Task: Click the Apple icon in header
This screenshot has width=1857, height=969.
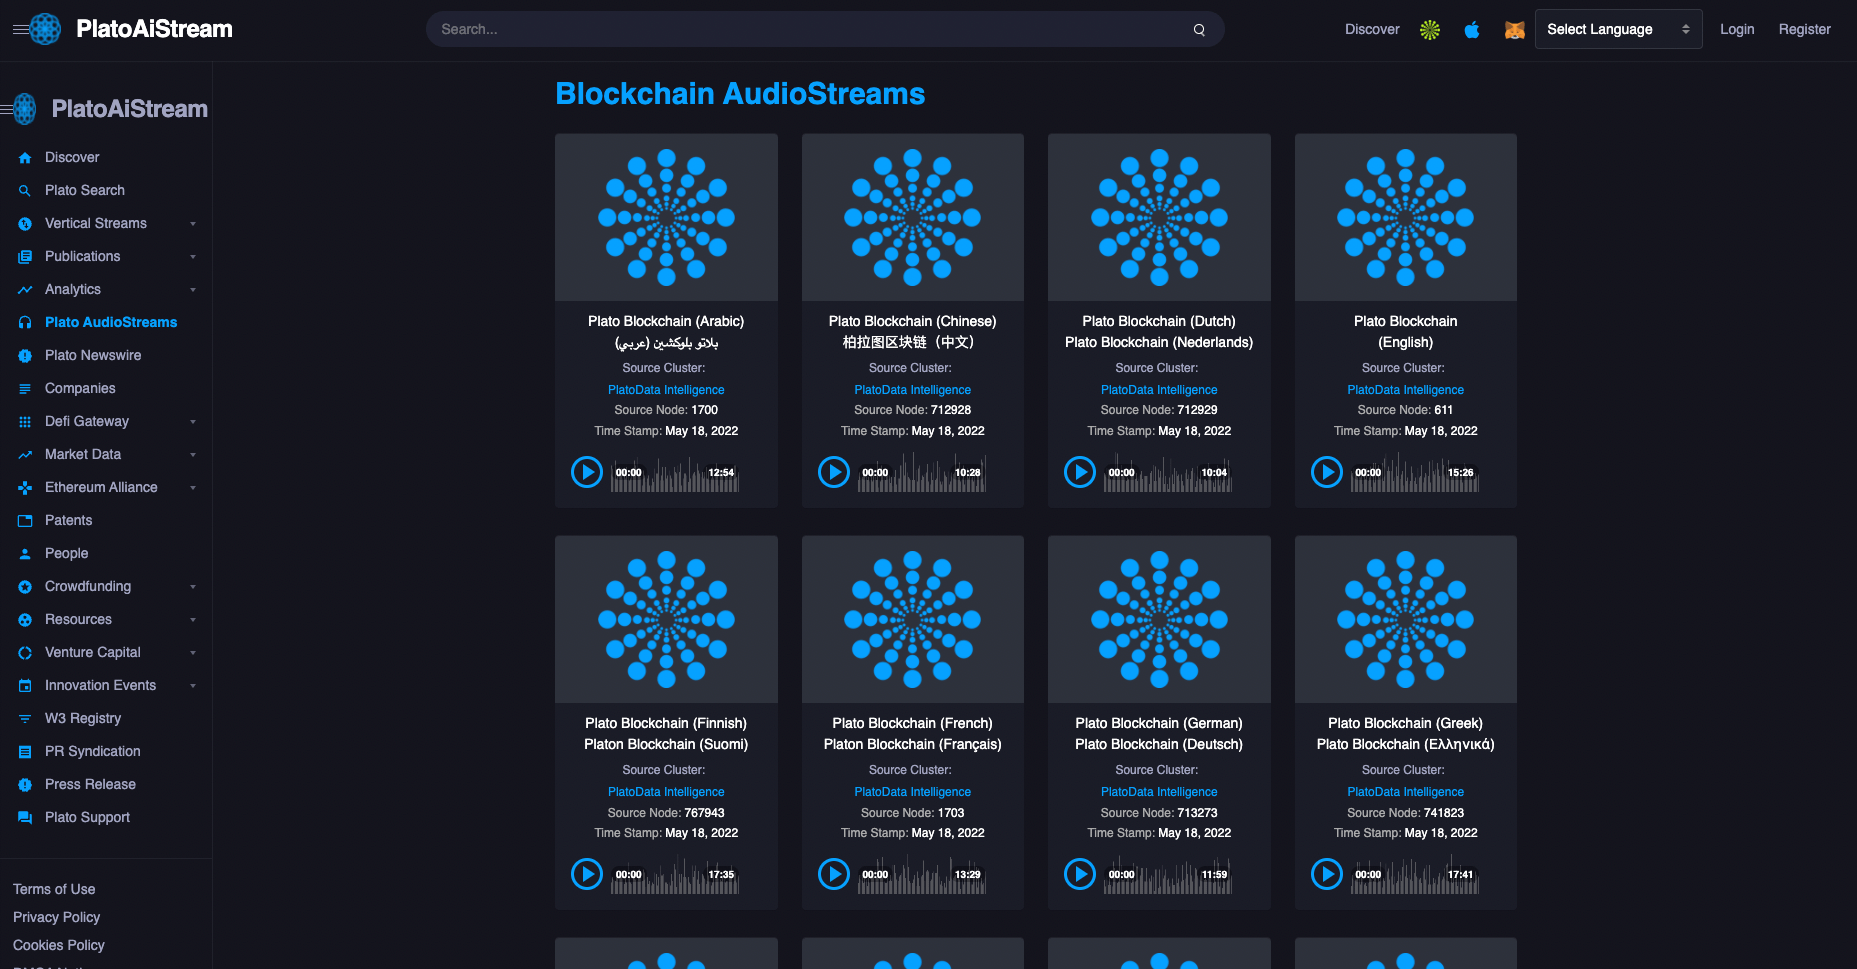Action: (1472, 30)
